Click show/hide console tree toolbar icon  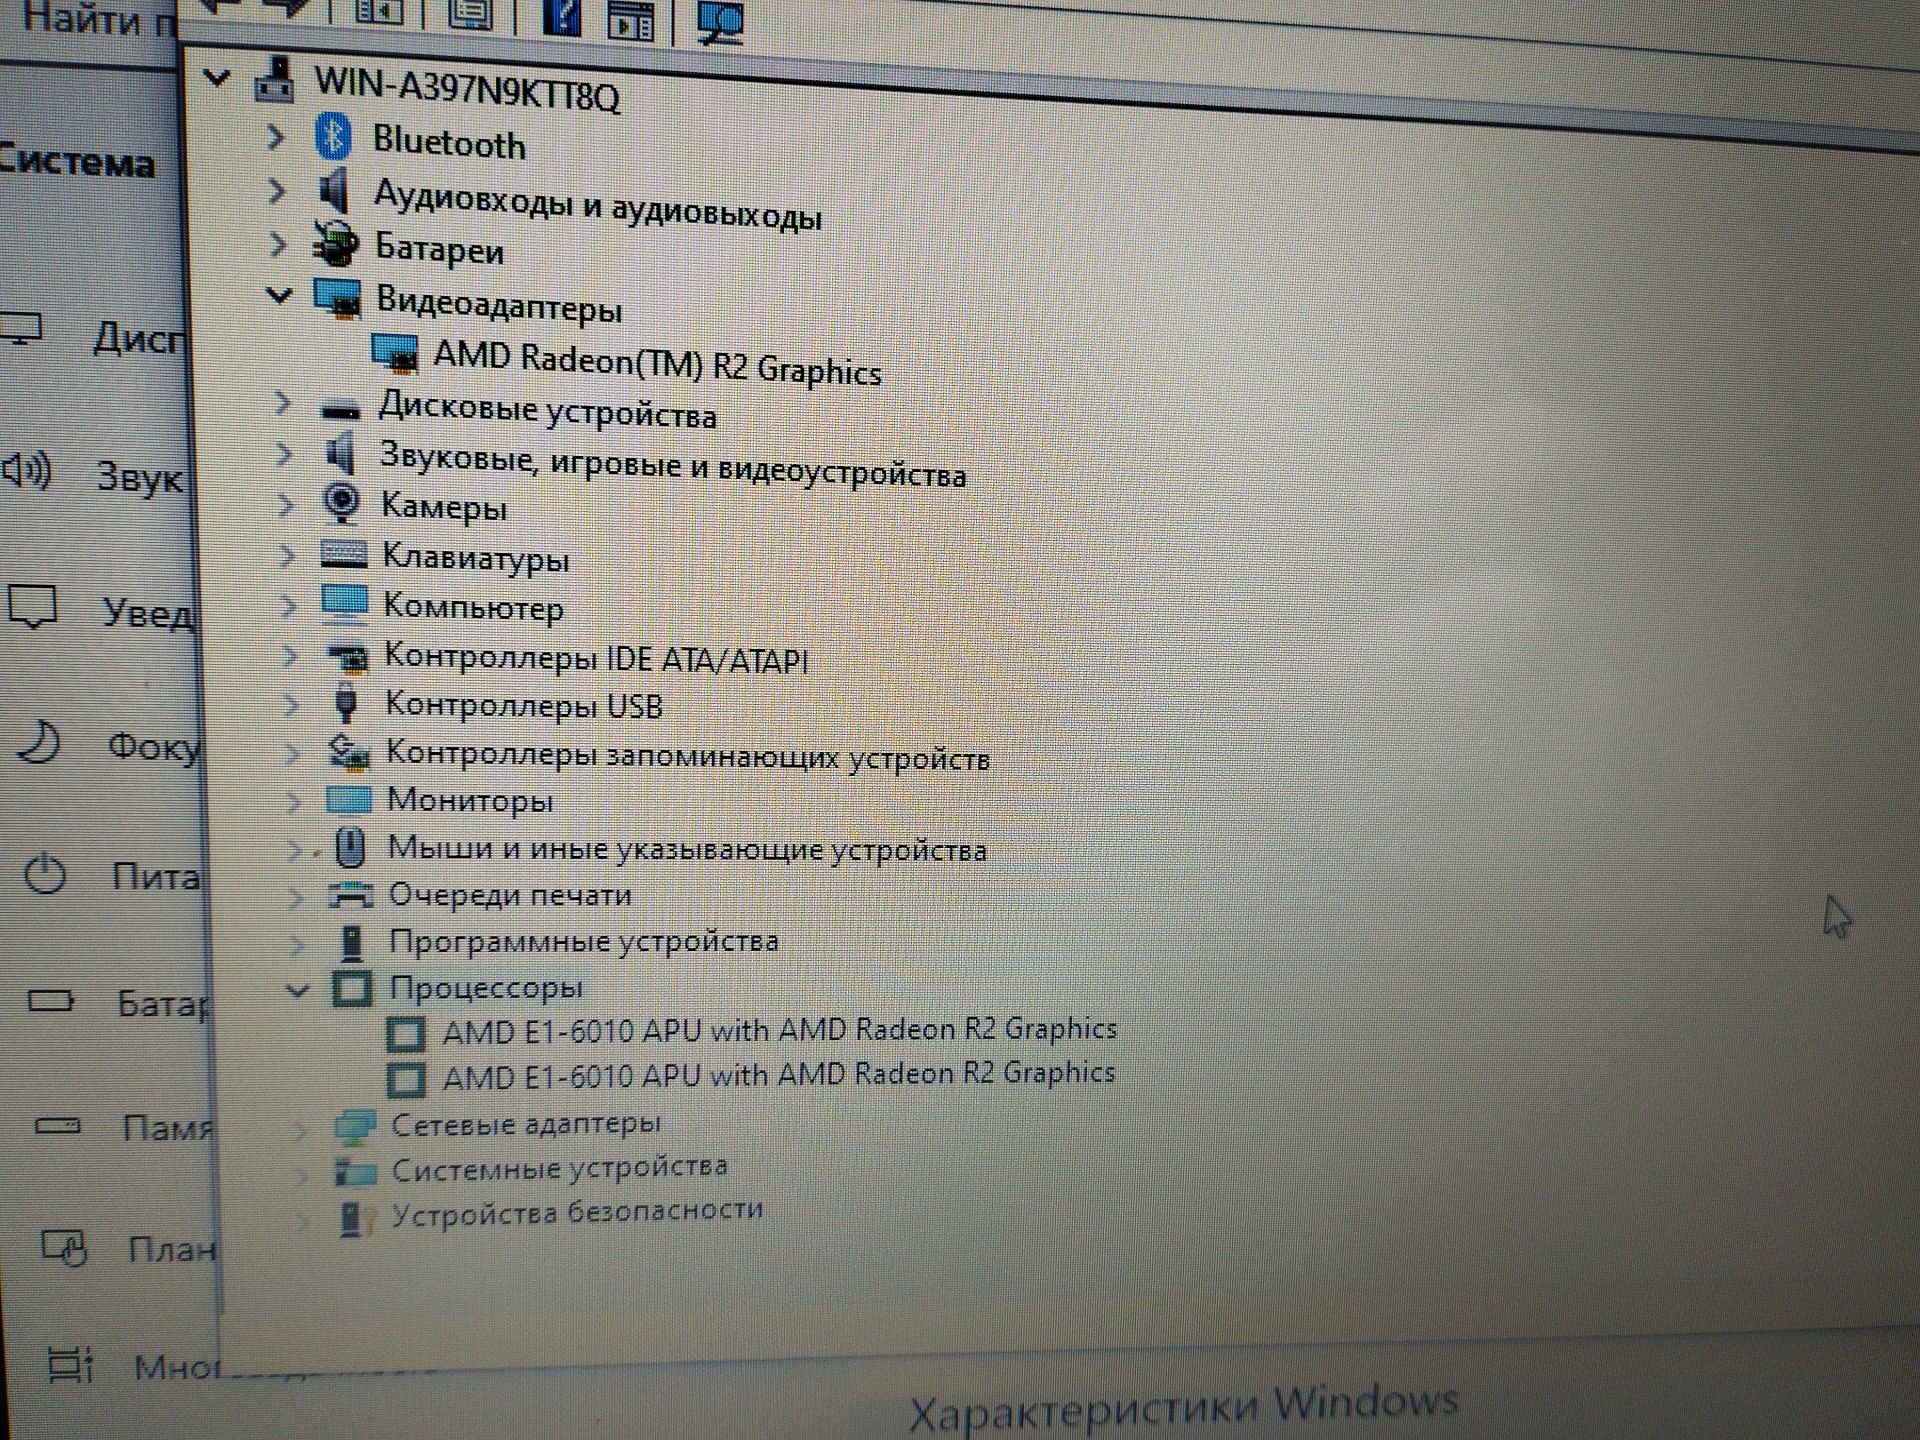[x=378, y=11]
